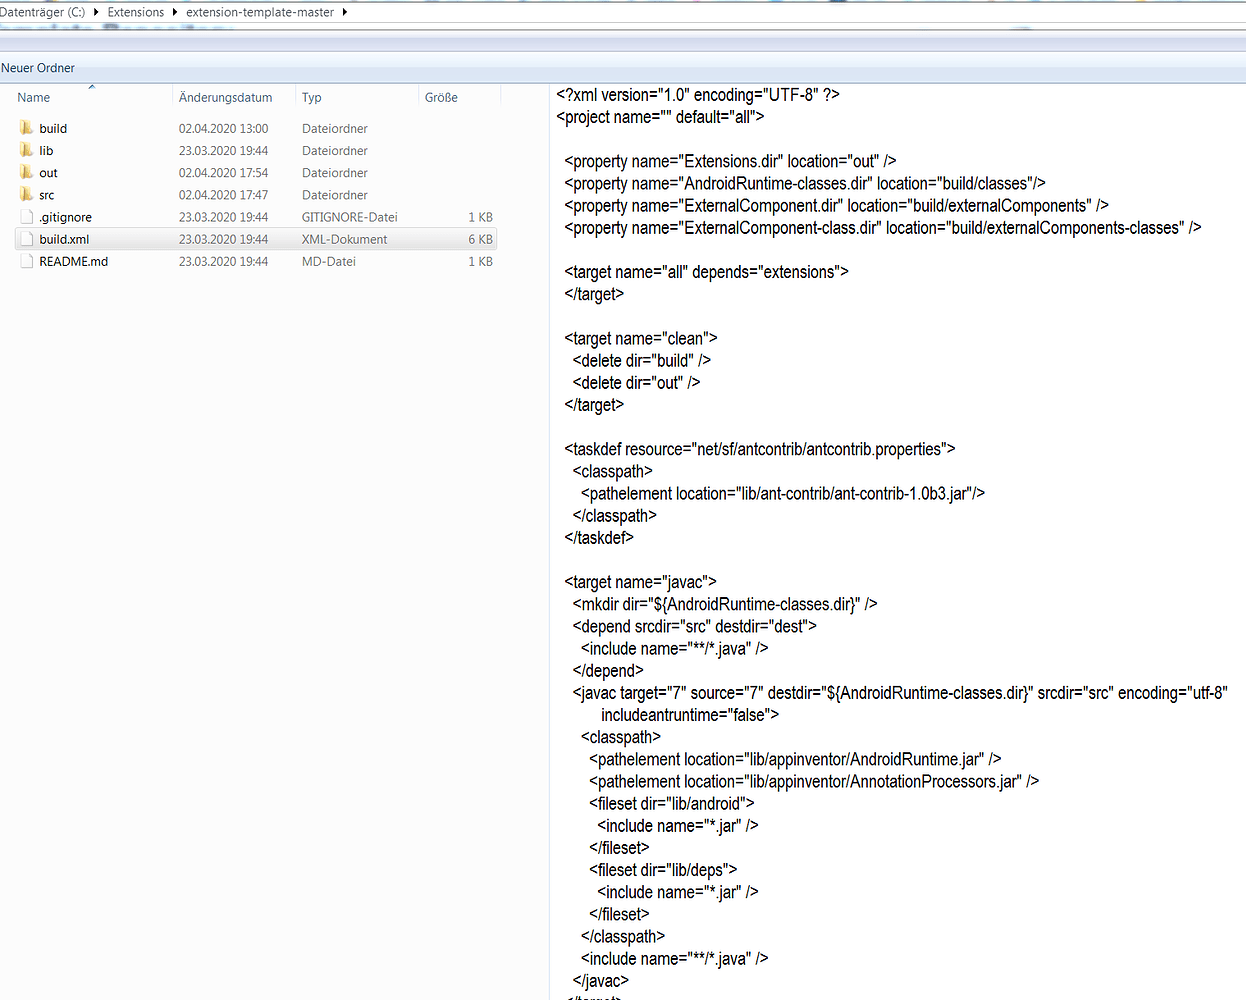Click the build.xml file icon

[x=27, y=239]
